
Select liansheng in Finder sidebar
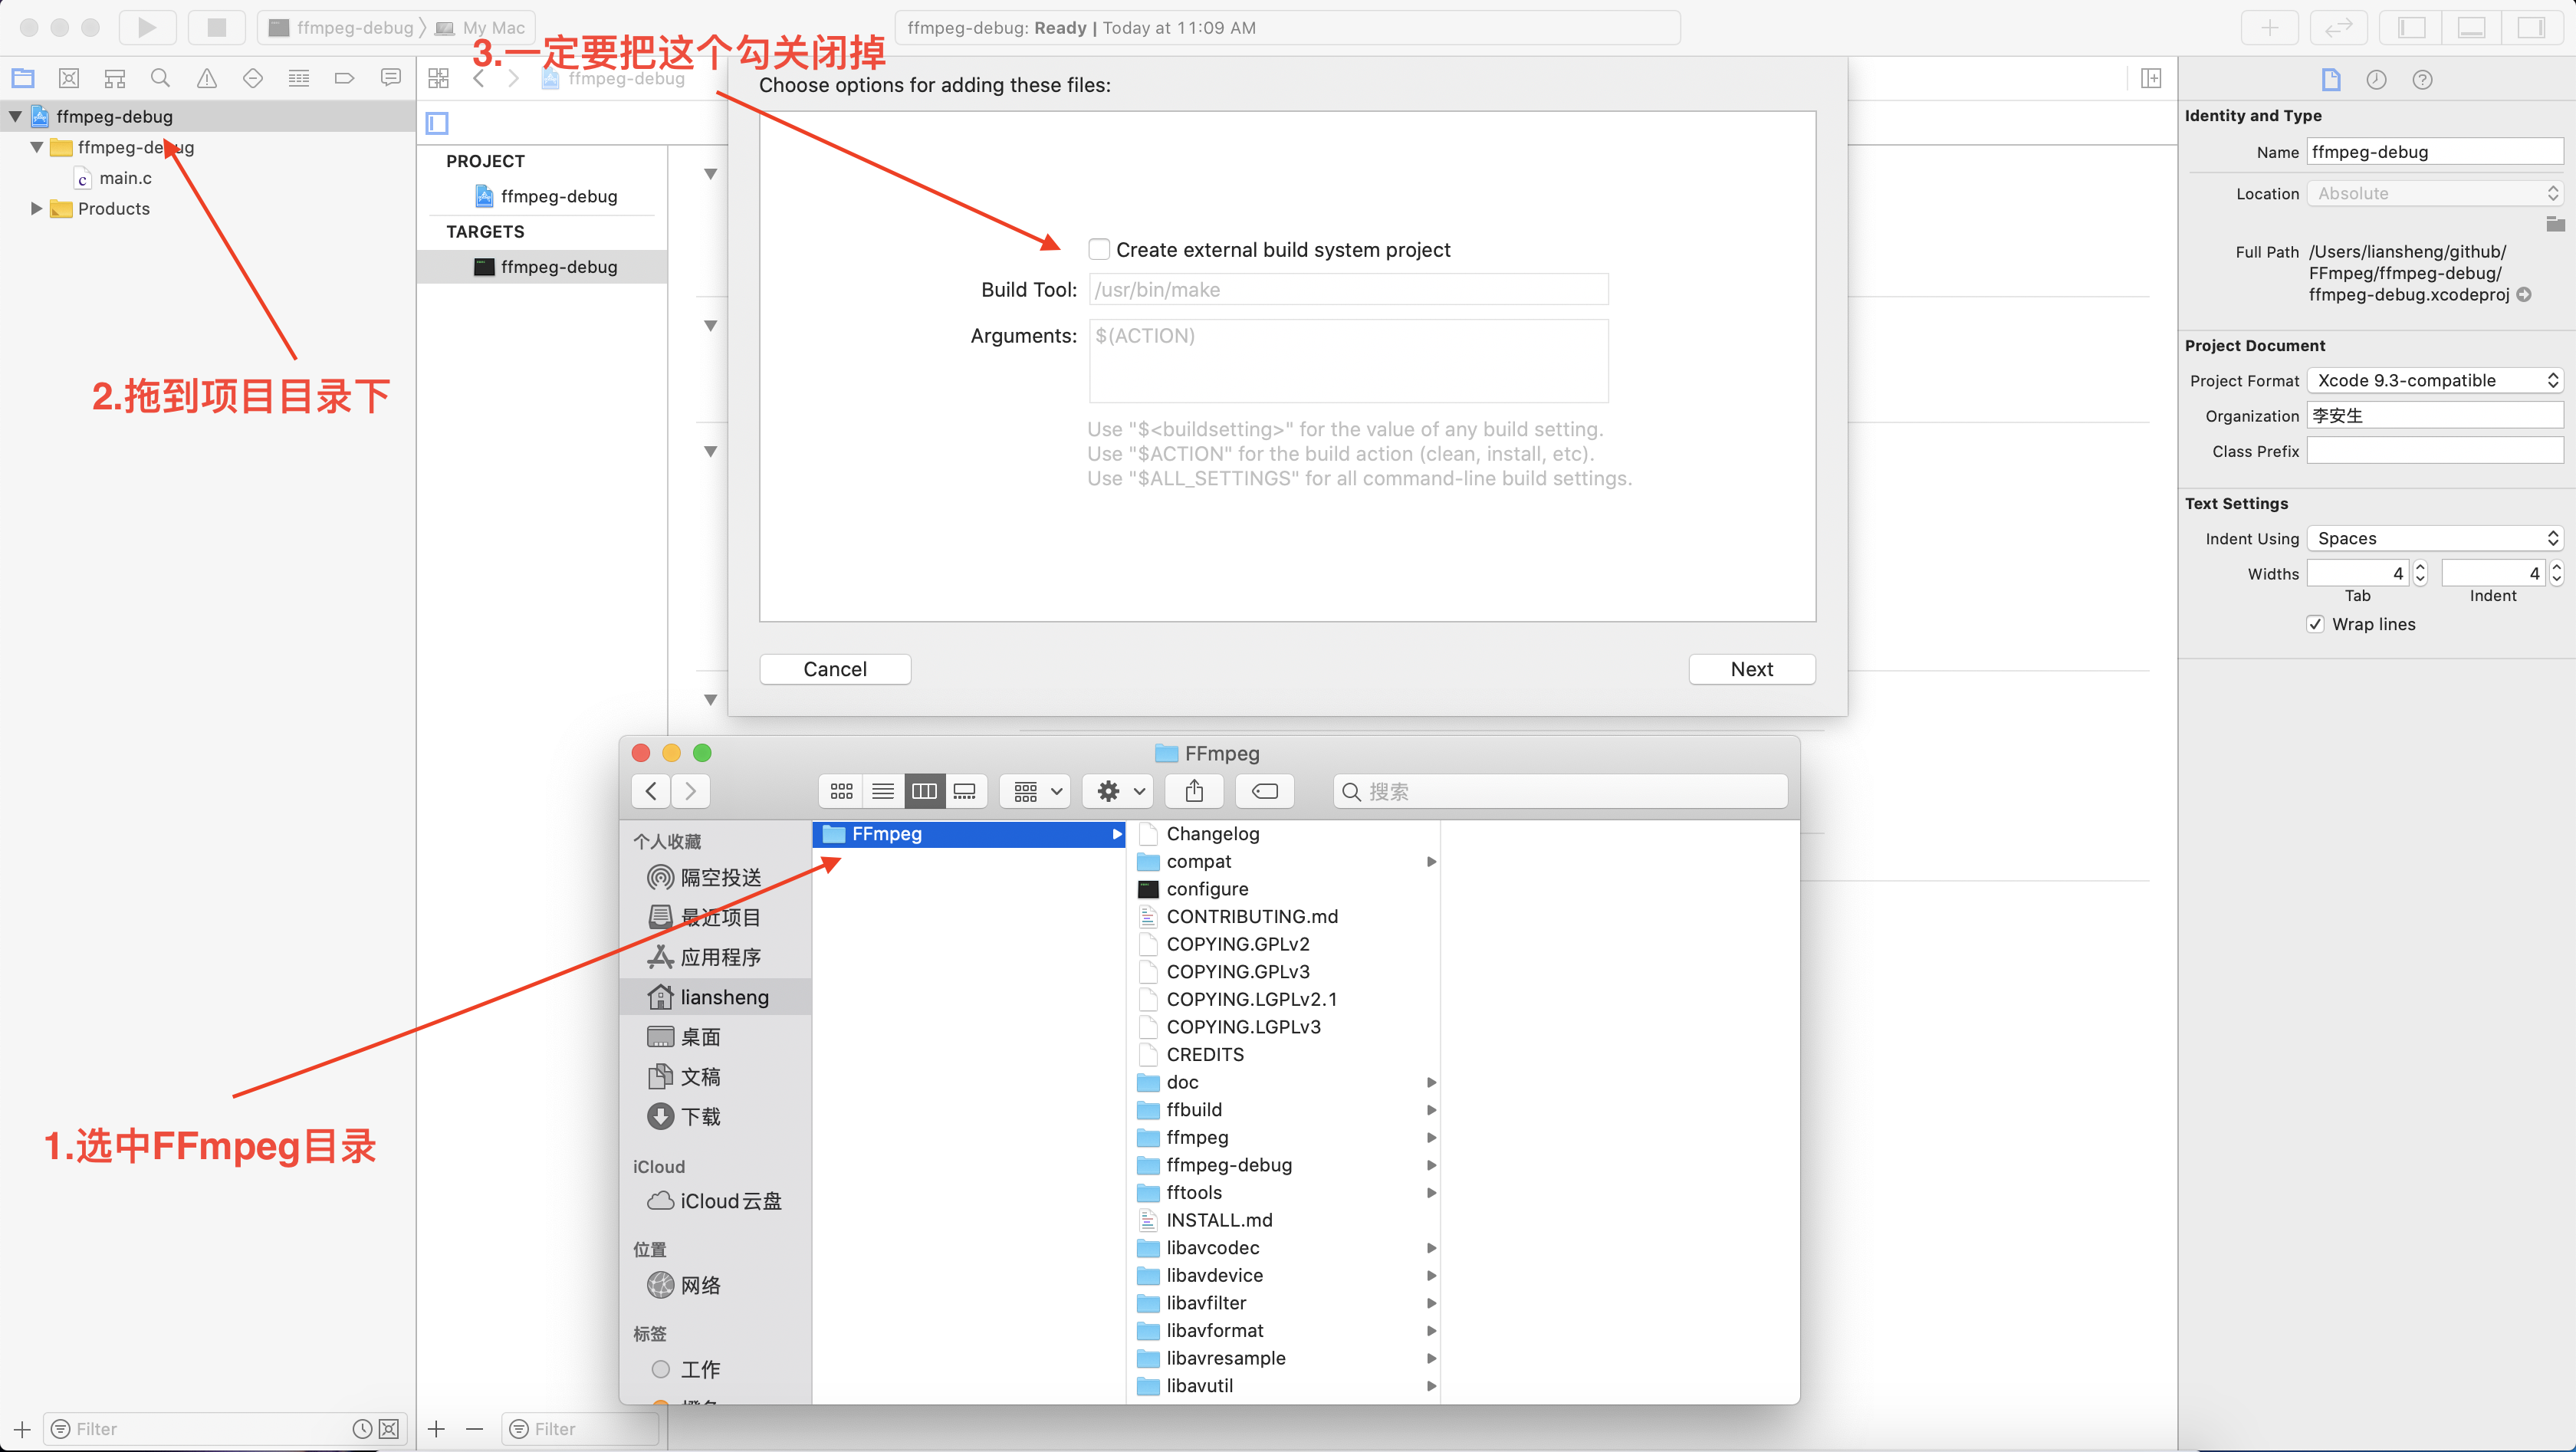click(x=724, y=997)
